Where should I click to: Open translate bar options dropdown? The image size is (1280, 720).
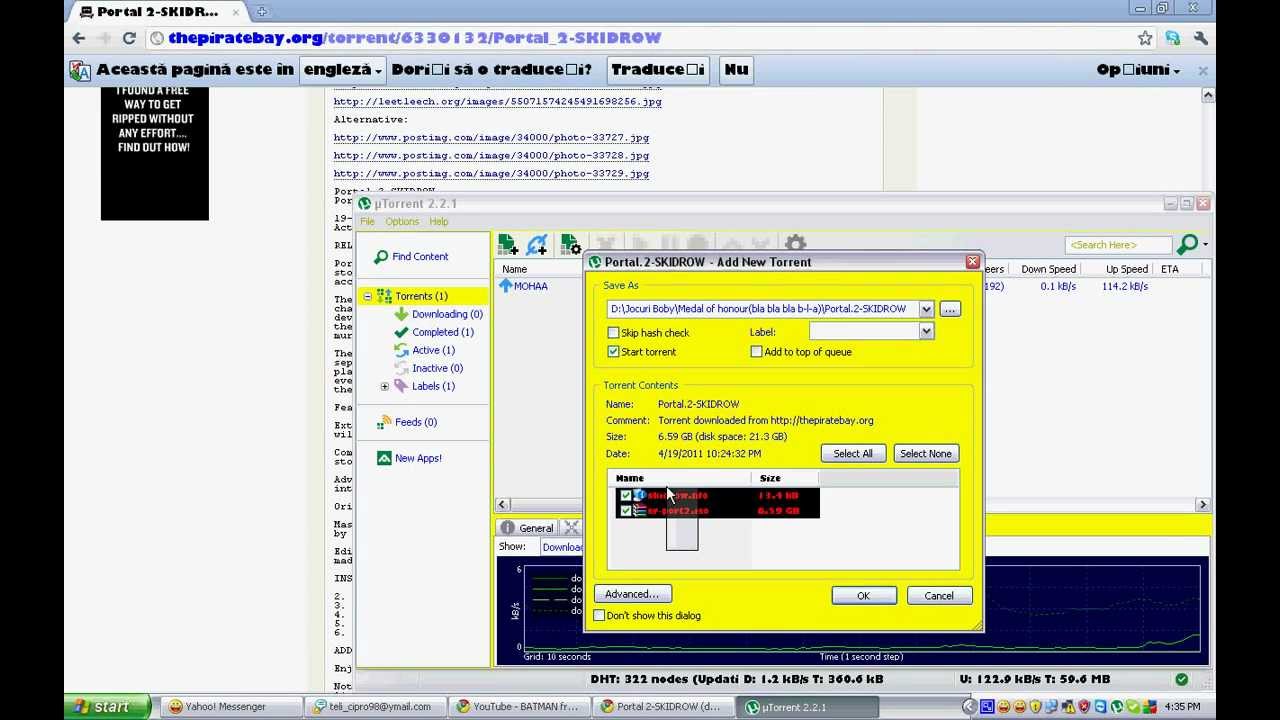(x=1138, y=70)
